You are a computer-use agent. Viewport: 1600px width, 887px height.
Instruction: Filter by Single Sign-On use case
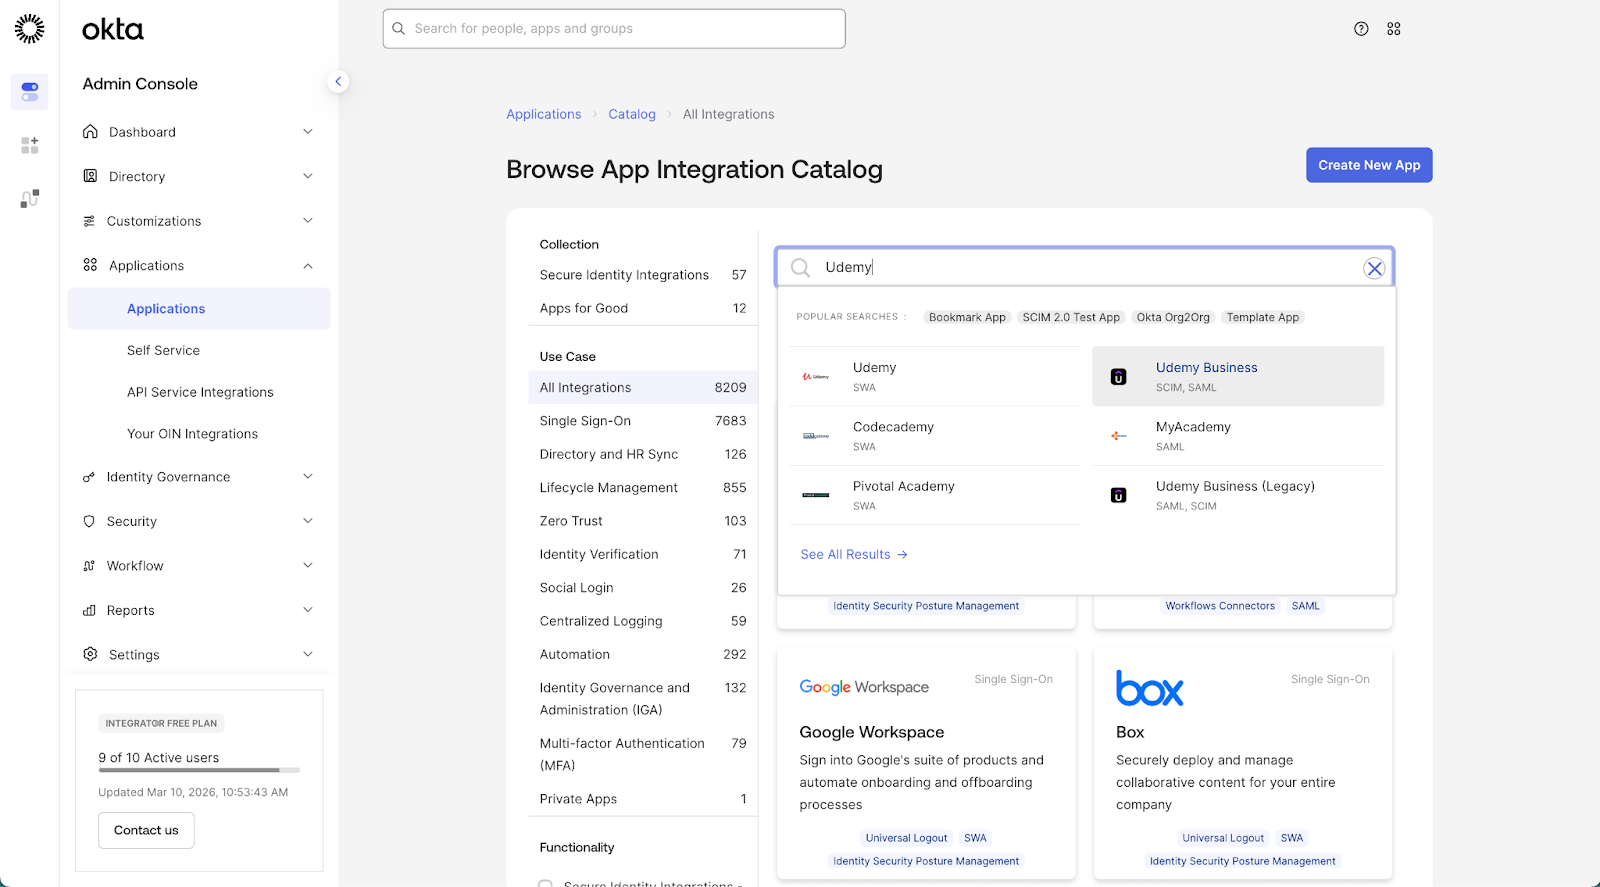pos(643,421)
